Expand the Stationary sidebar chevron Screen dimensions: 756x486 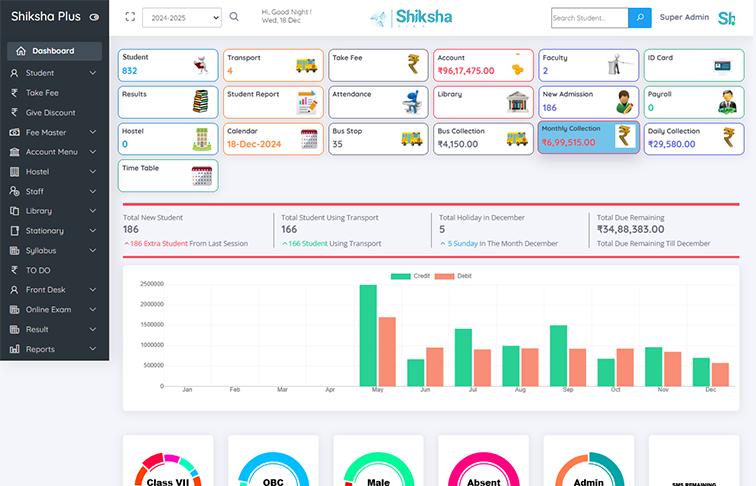[93, 230]
